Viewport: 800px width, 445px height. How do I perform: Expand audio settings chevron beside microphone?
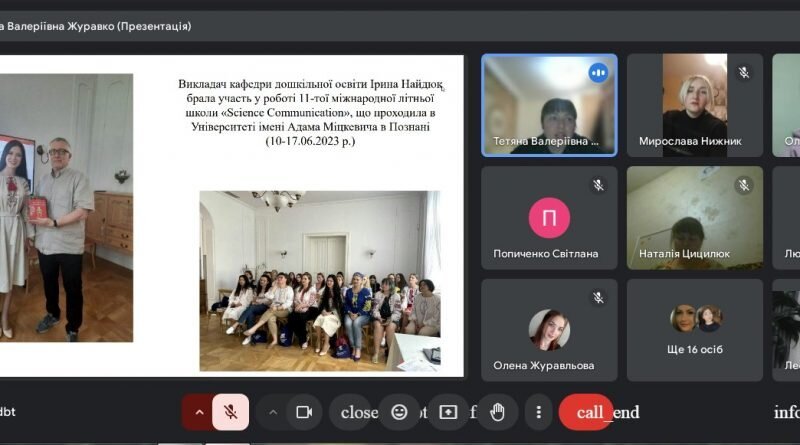(199, 412)
